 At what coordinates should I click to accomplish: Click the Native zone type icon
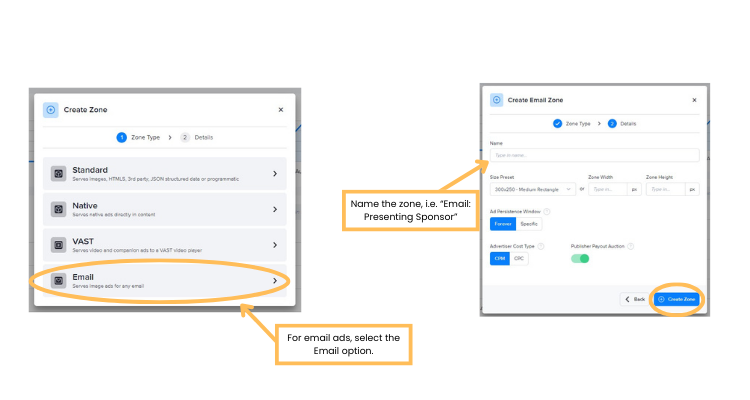coord(59,209)
